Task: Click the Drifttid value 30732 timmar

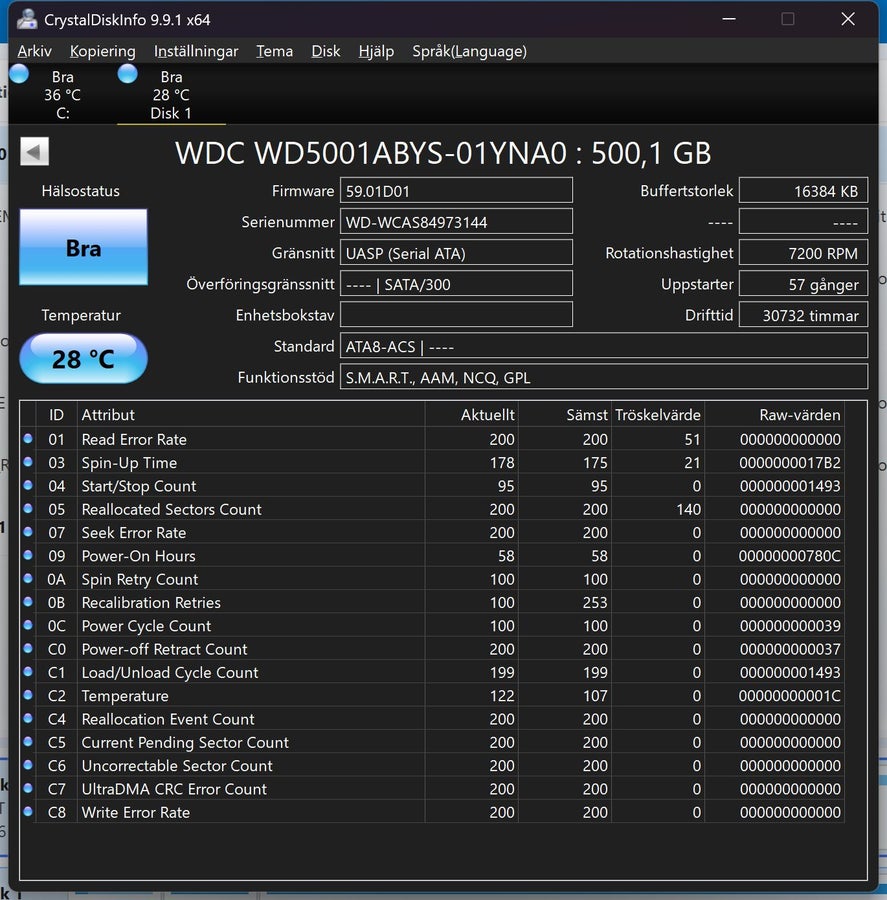Action: (803, 315)
